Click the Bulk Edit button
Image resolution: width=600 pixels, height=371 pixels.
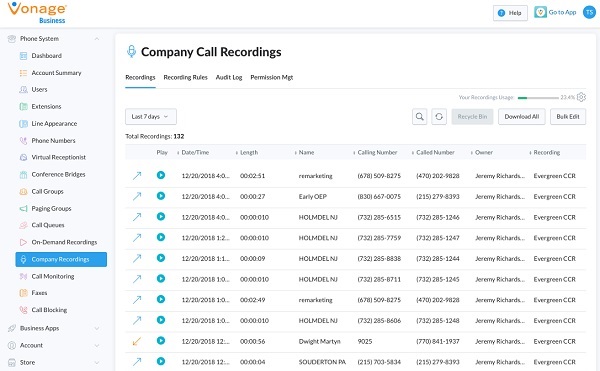click(x=568, y=117)
